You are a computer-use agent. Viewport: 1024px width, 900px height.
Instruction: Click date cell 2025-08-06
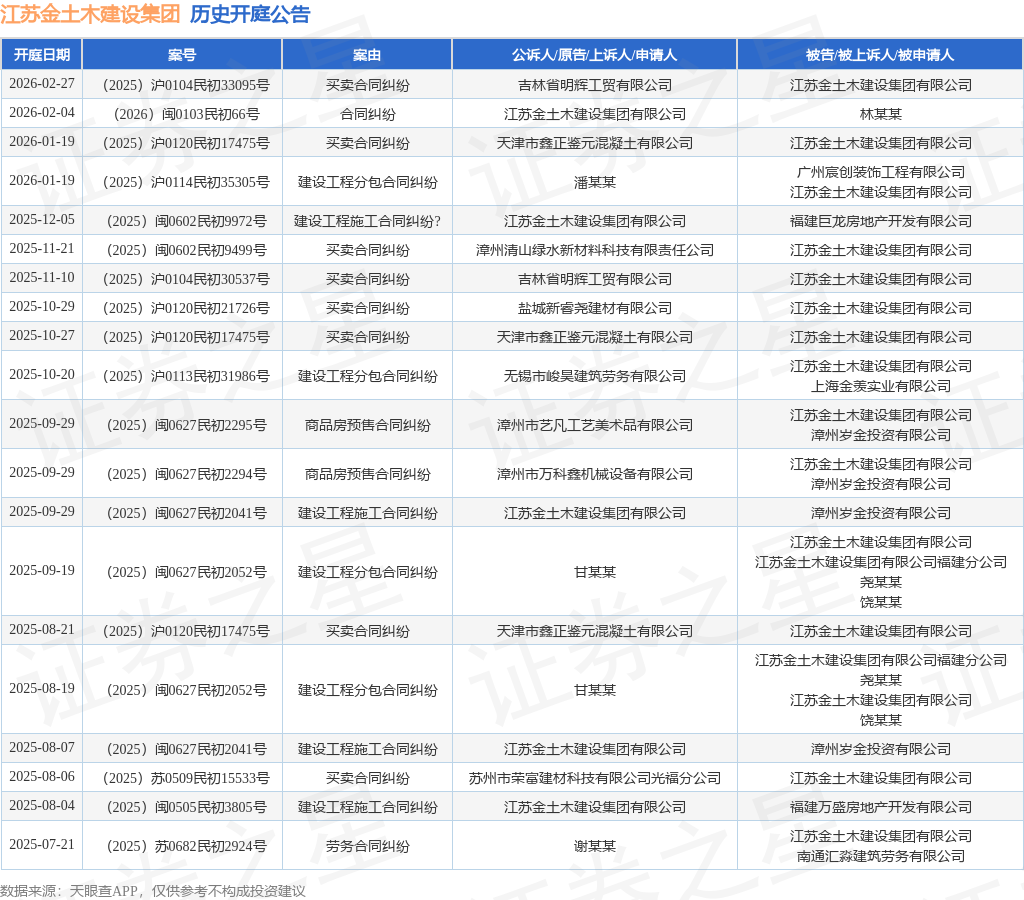coord(42,776)
